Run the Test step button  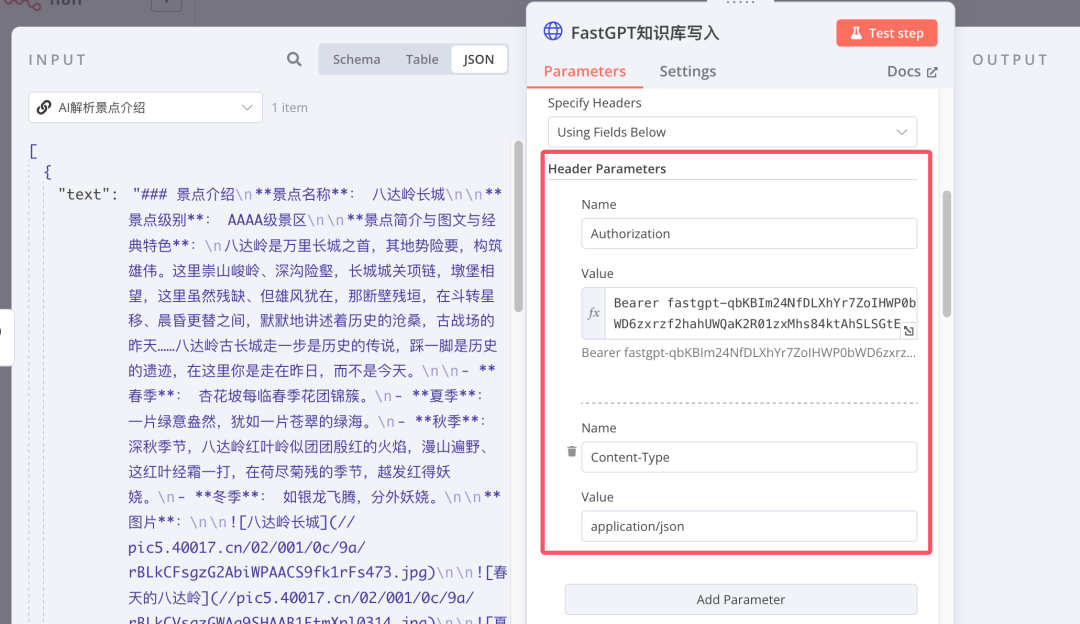coord(886,33)
